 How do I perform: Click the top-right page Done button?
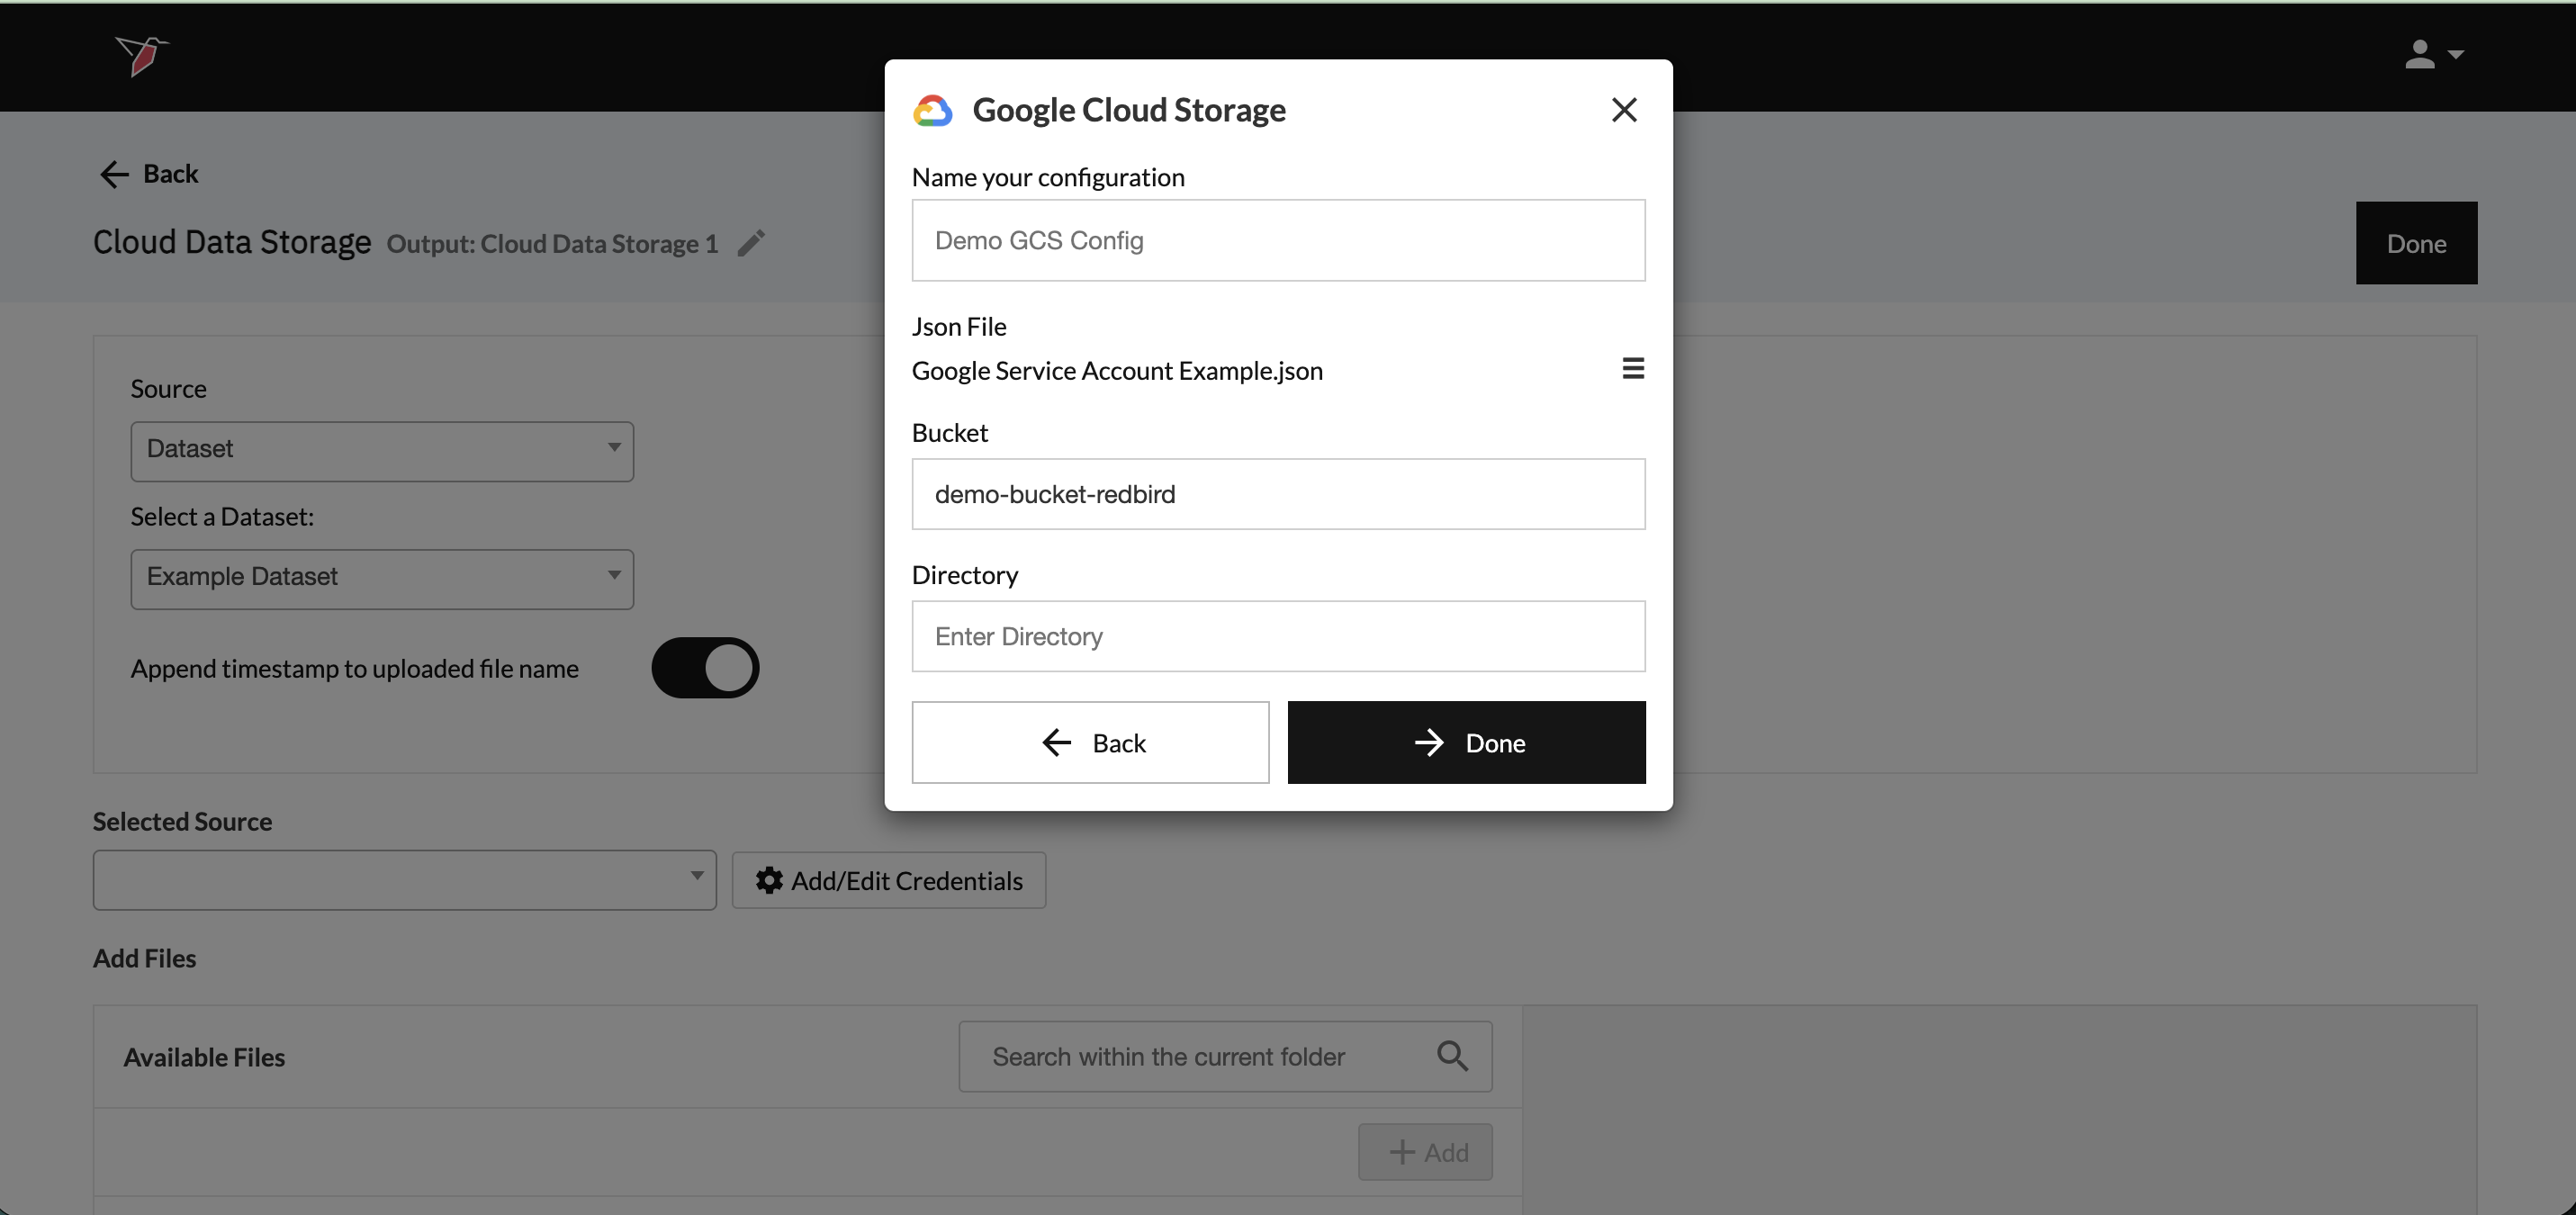tap(2415, 243)
